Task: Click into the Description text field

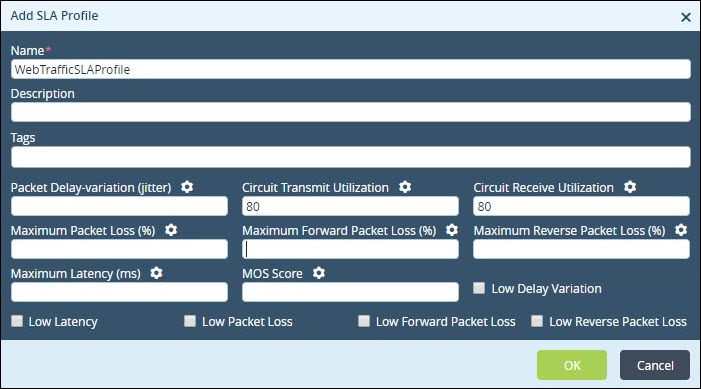Action: click(350, 112)
